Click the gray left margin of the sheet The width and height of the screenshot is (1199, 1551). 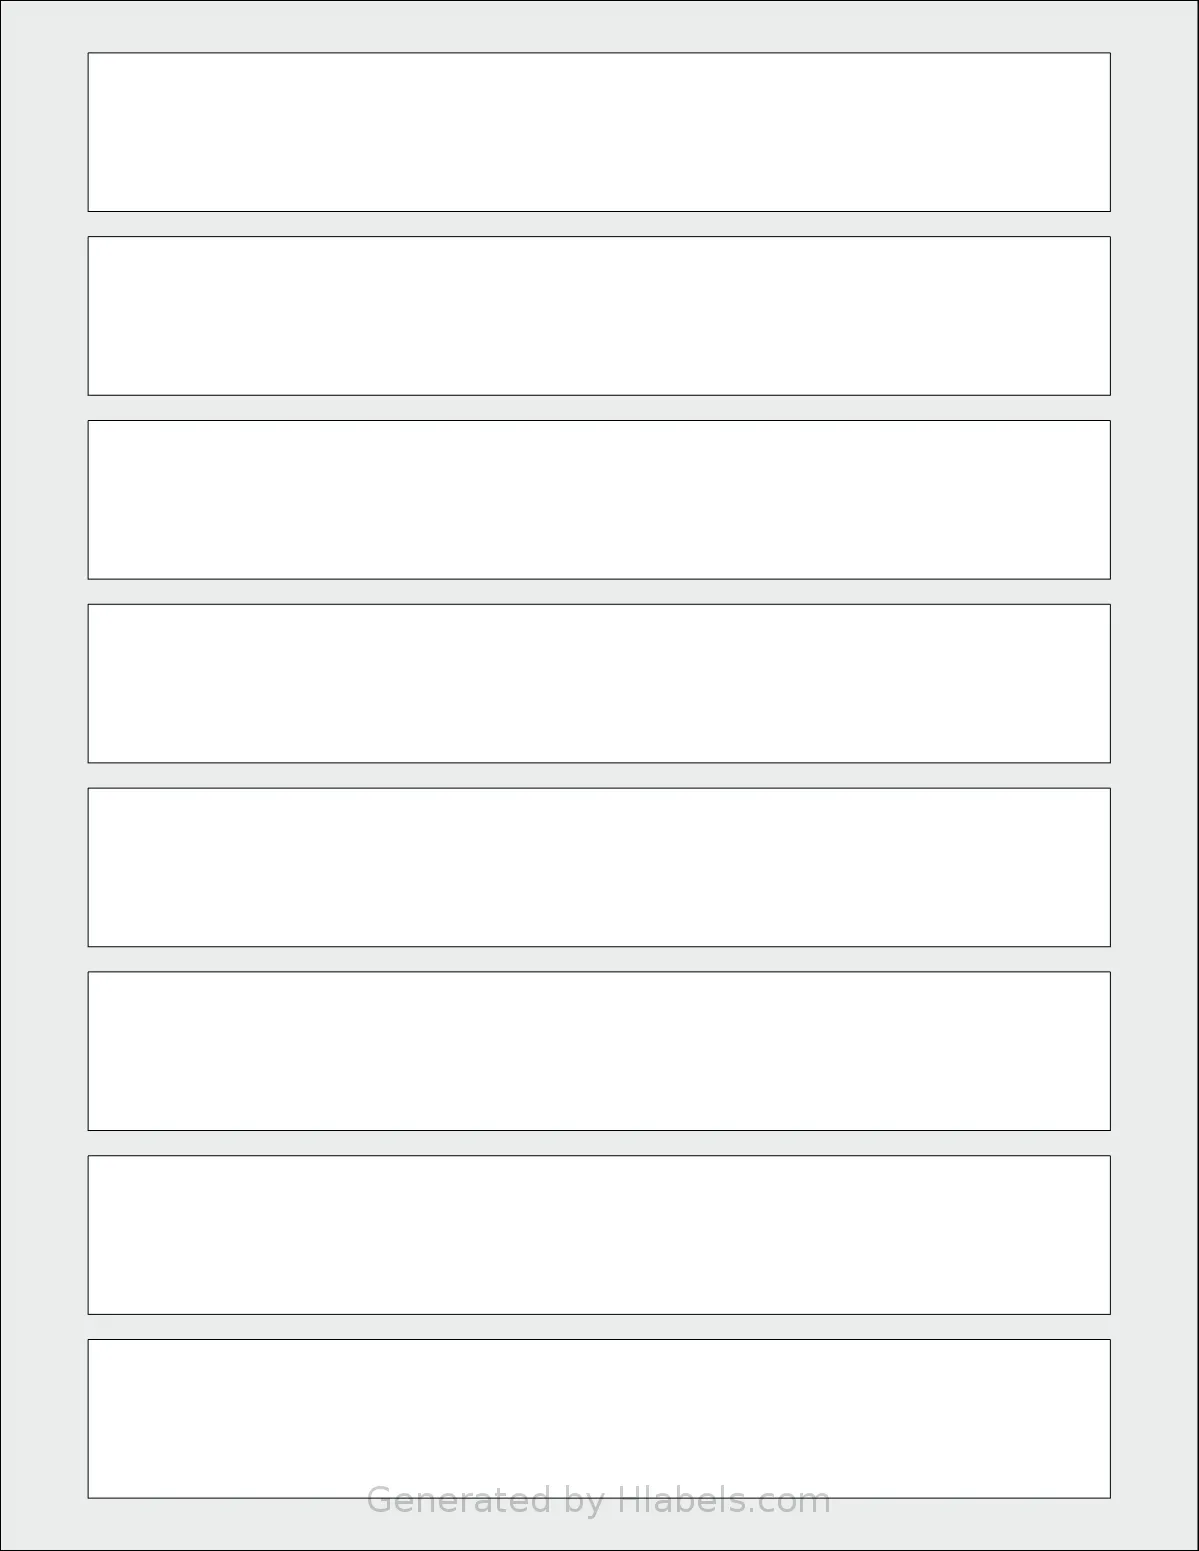tap(44, 775)
